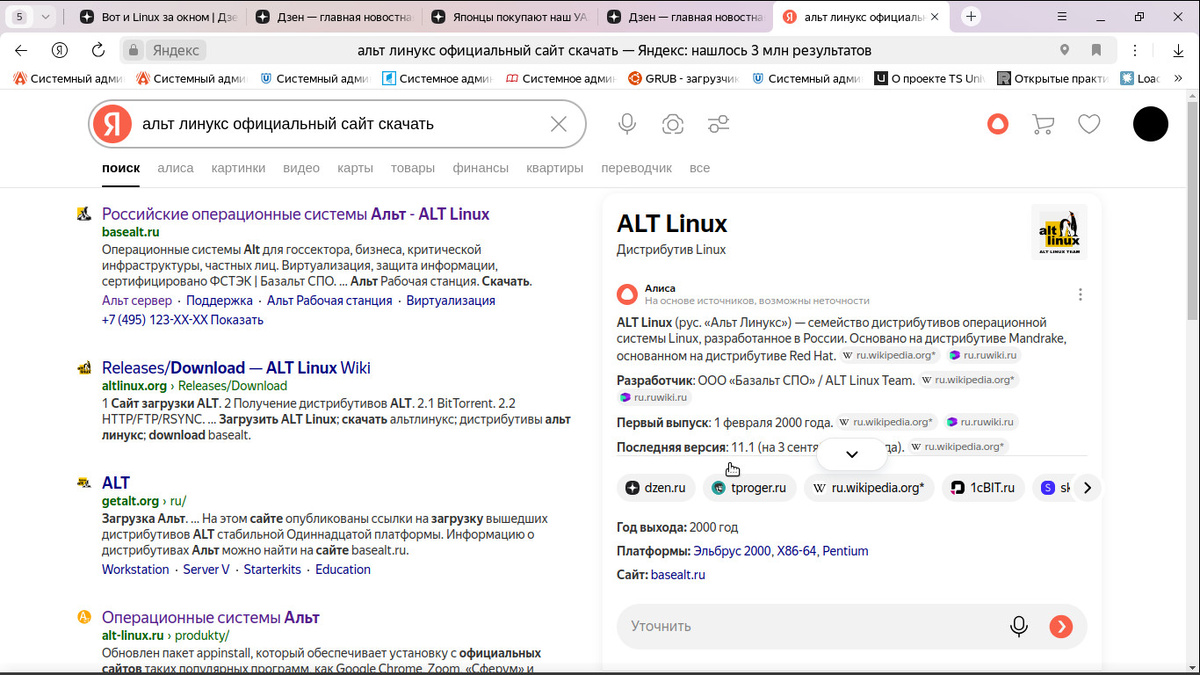Viewport: 1200px width, 675px height.
Task: Open 'Российские операционные системы Альт' result
Action: (296, 214)
